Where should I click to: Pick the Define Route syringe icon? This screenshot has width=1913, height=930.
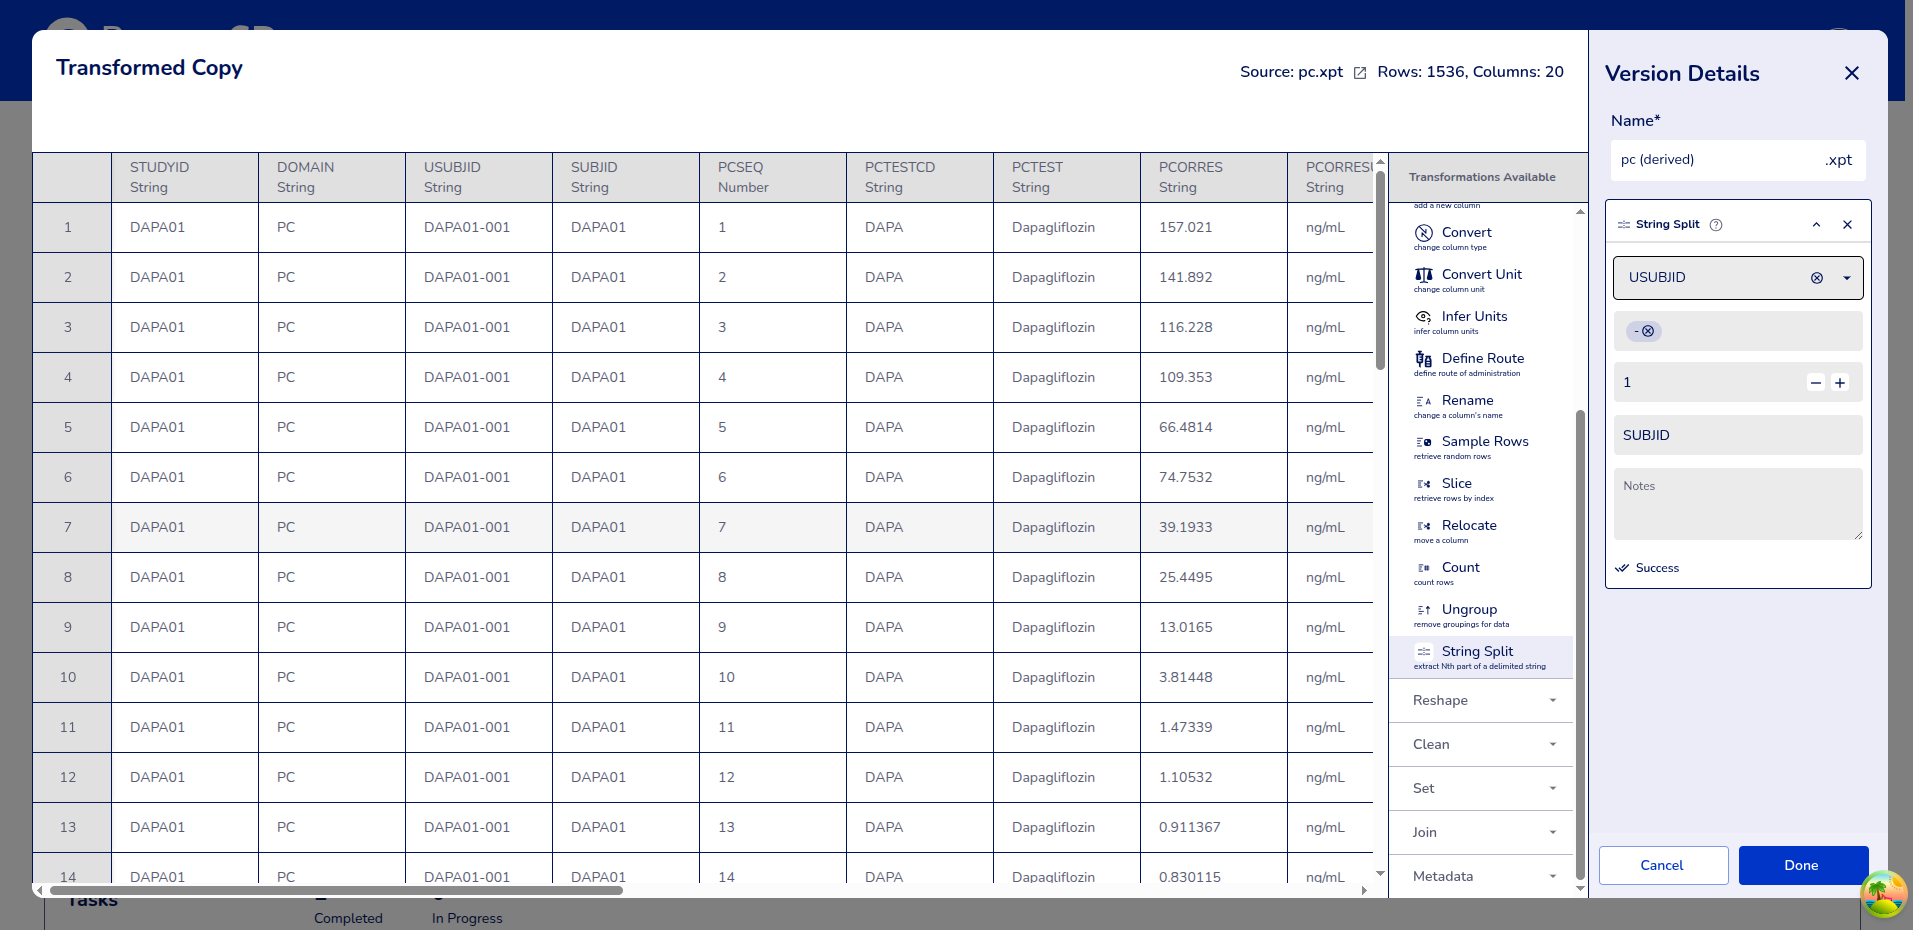1424,359
